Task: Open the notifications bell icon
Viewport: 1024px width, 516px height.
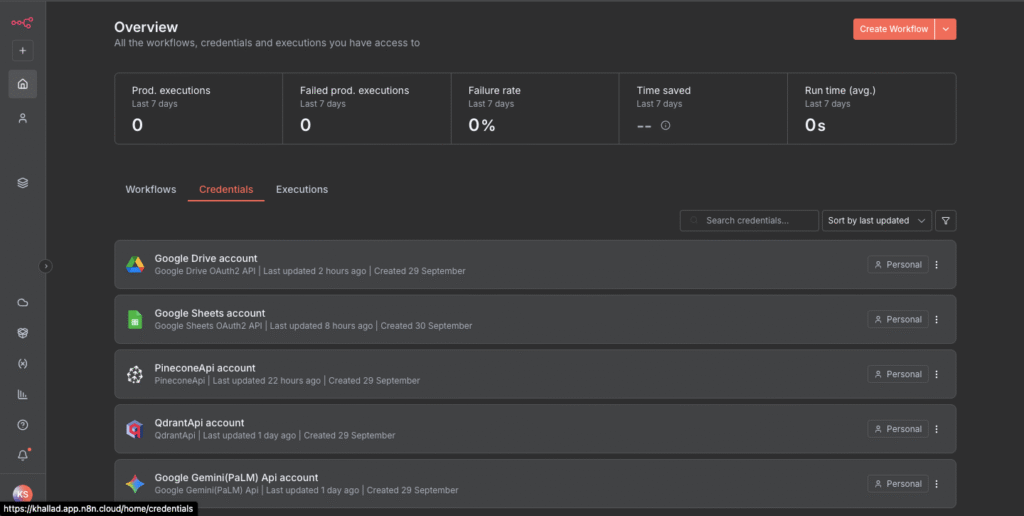Action: tap(23, 455)
